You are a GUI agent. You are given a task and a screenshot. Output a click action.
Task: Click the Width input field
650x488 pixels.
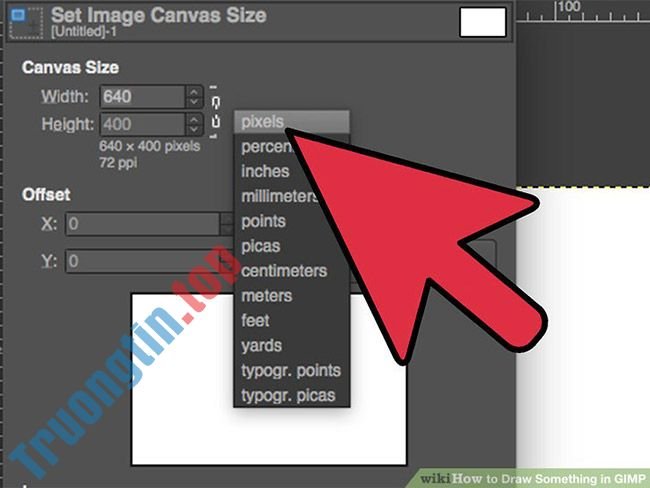(x=139, y=97)
